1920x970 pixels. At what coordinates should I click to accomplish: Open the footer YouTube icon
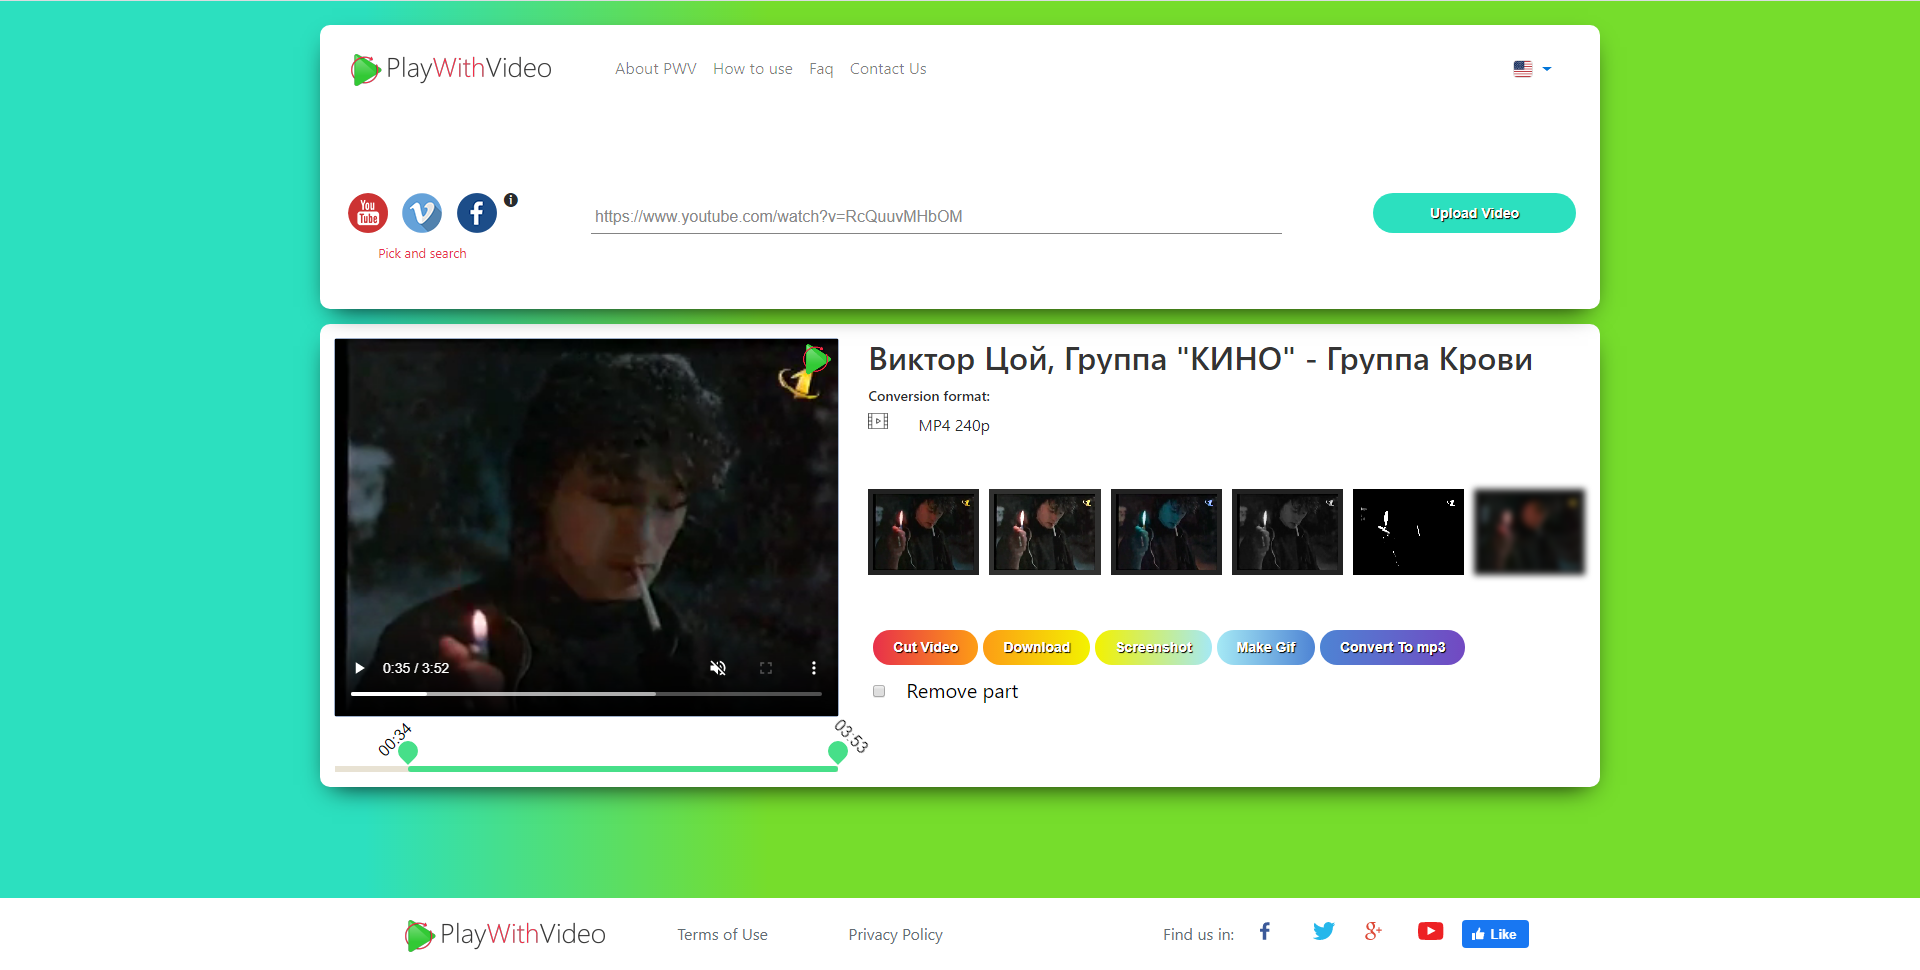(x=1430, y=931)
